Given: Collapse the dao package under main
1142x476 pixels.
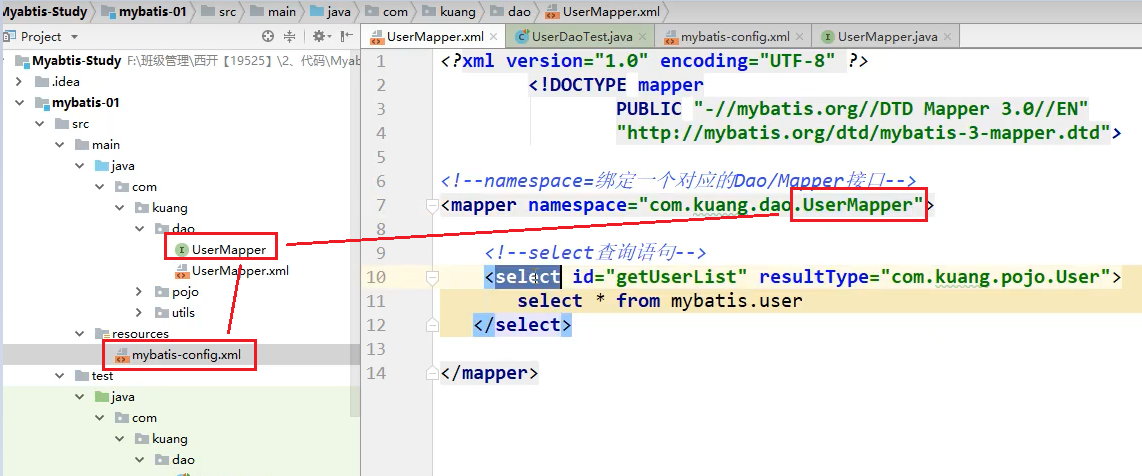Looking at the screenshot, I should pos(139,229).
